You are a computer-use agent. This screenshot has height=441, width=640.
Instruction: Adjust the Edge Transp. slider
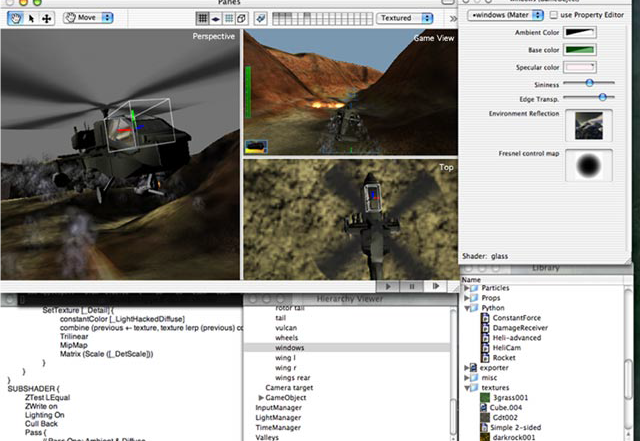(x=604, y=97)
